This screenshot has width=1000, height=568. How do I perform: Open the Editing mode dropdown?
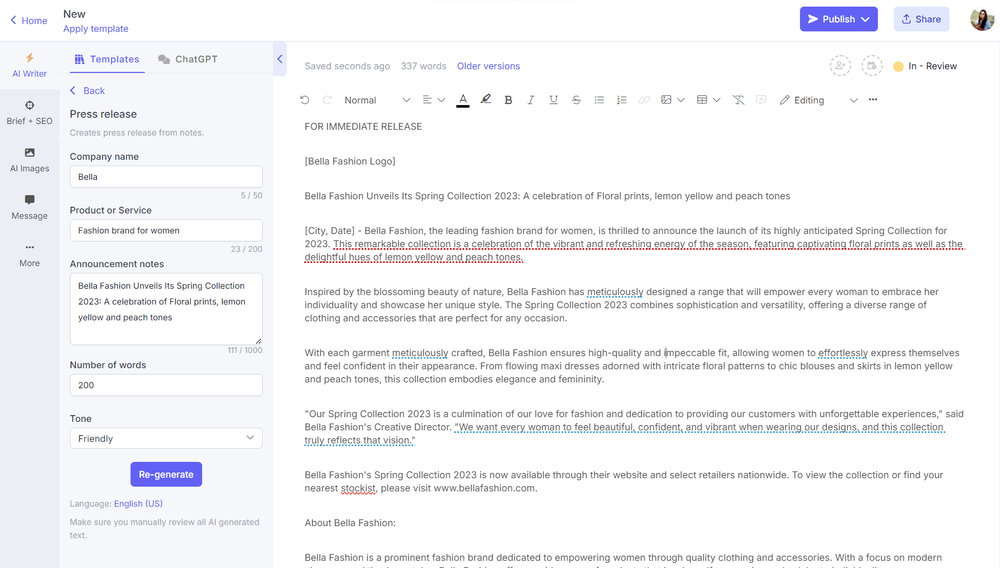tap(818, 100)
